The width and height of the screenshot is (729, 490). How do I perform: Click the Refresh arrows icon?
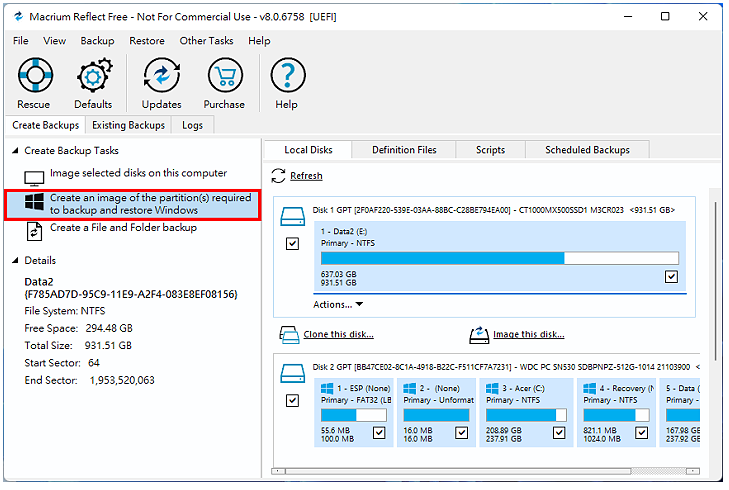pyautogui.click(x=278, y=176)
